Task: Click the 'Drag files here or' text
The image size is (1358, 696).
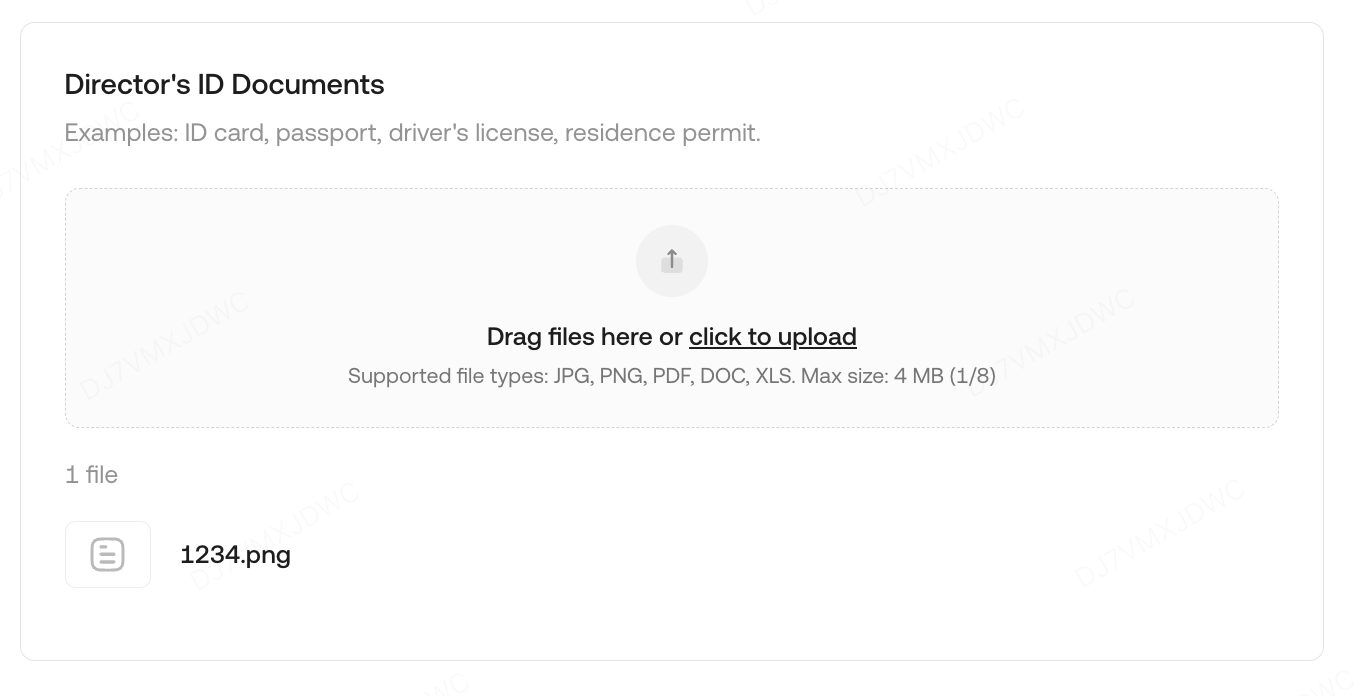Action: tap(584, 337)
